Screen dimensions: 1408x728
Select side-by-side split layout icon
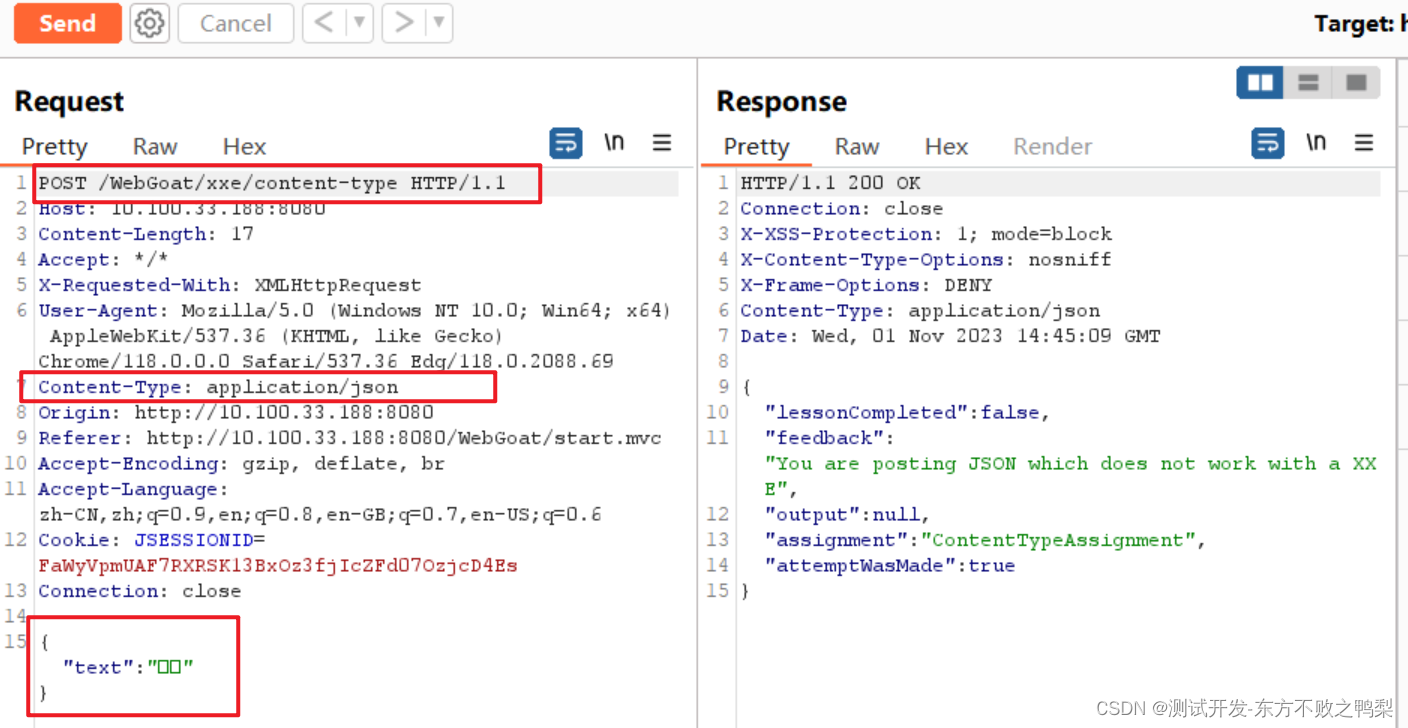point(1260,83)
